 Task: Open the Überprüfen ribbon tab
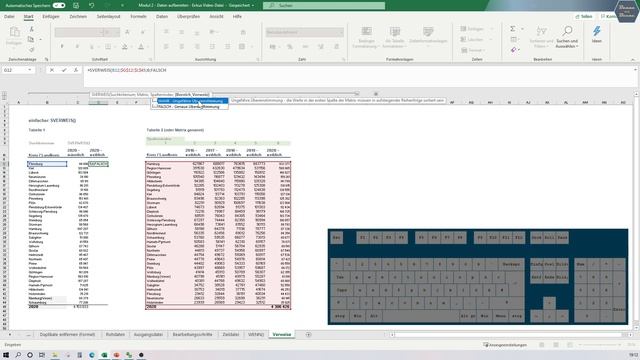[x=188, y=16]
